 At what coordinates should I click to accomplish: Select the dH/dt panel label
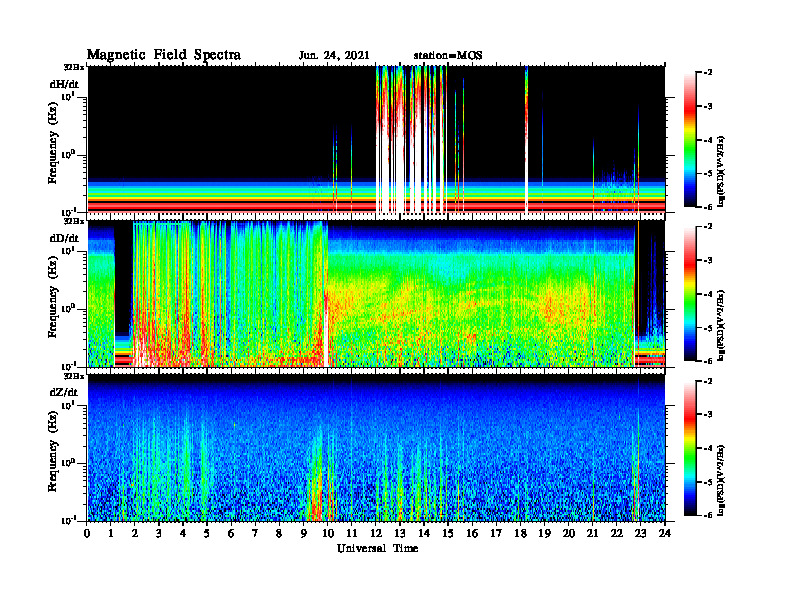pyautogui.click(x=64, y=84)
